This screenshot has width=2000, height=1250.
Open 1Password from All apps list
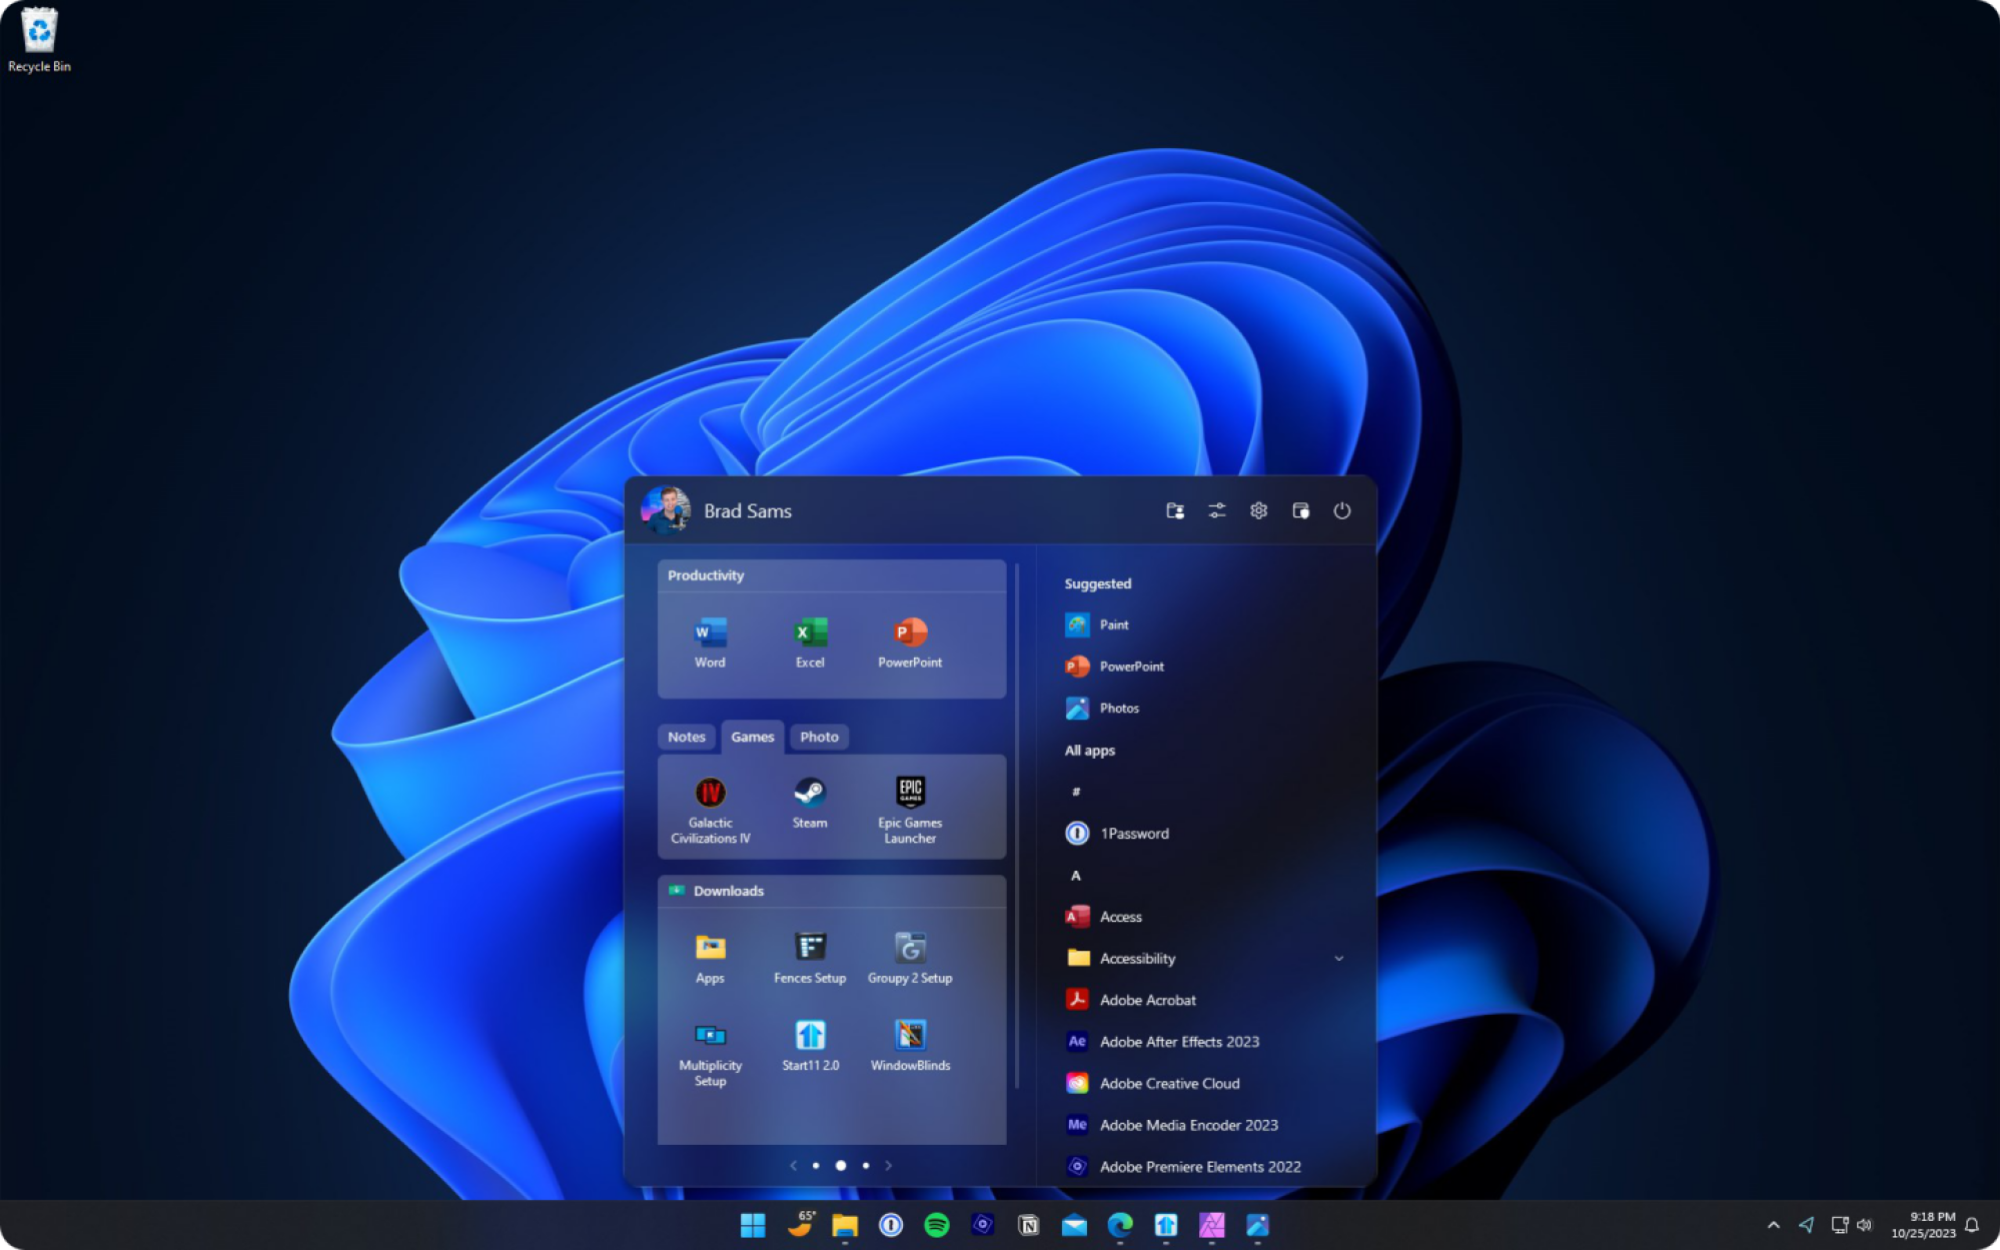[x=1133, y=832]
